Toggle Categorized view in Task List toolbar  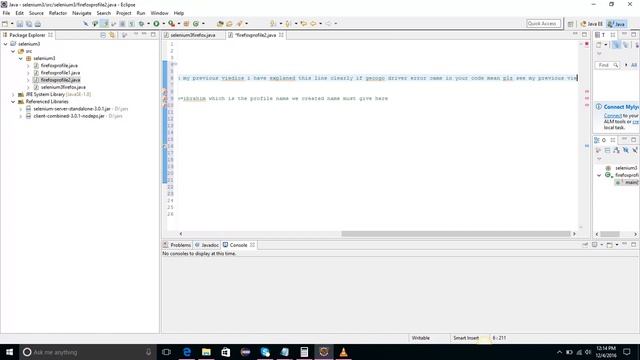point(616,45)
